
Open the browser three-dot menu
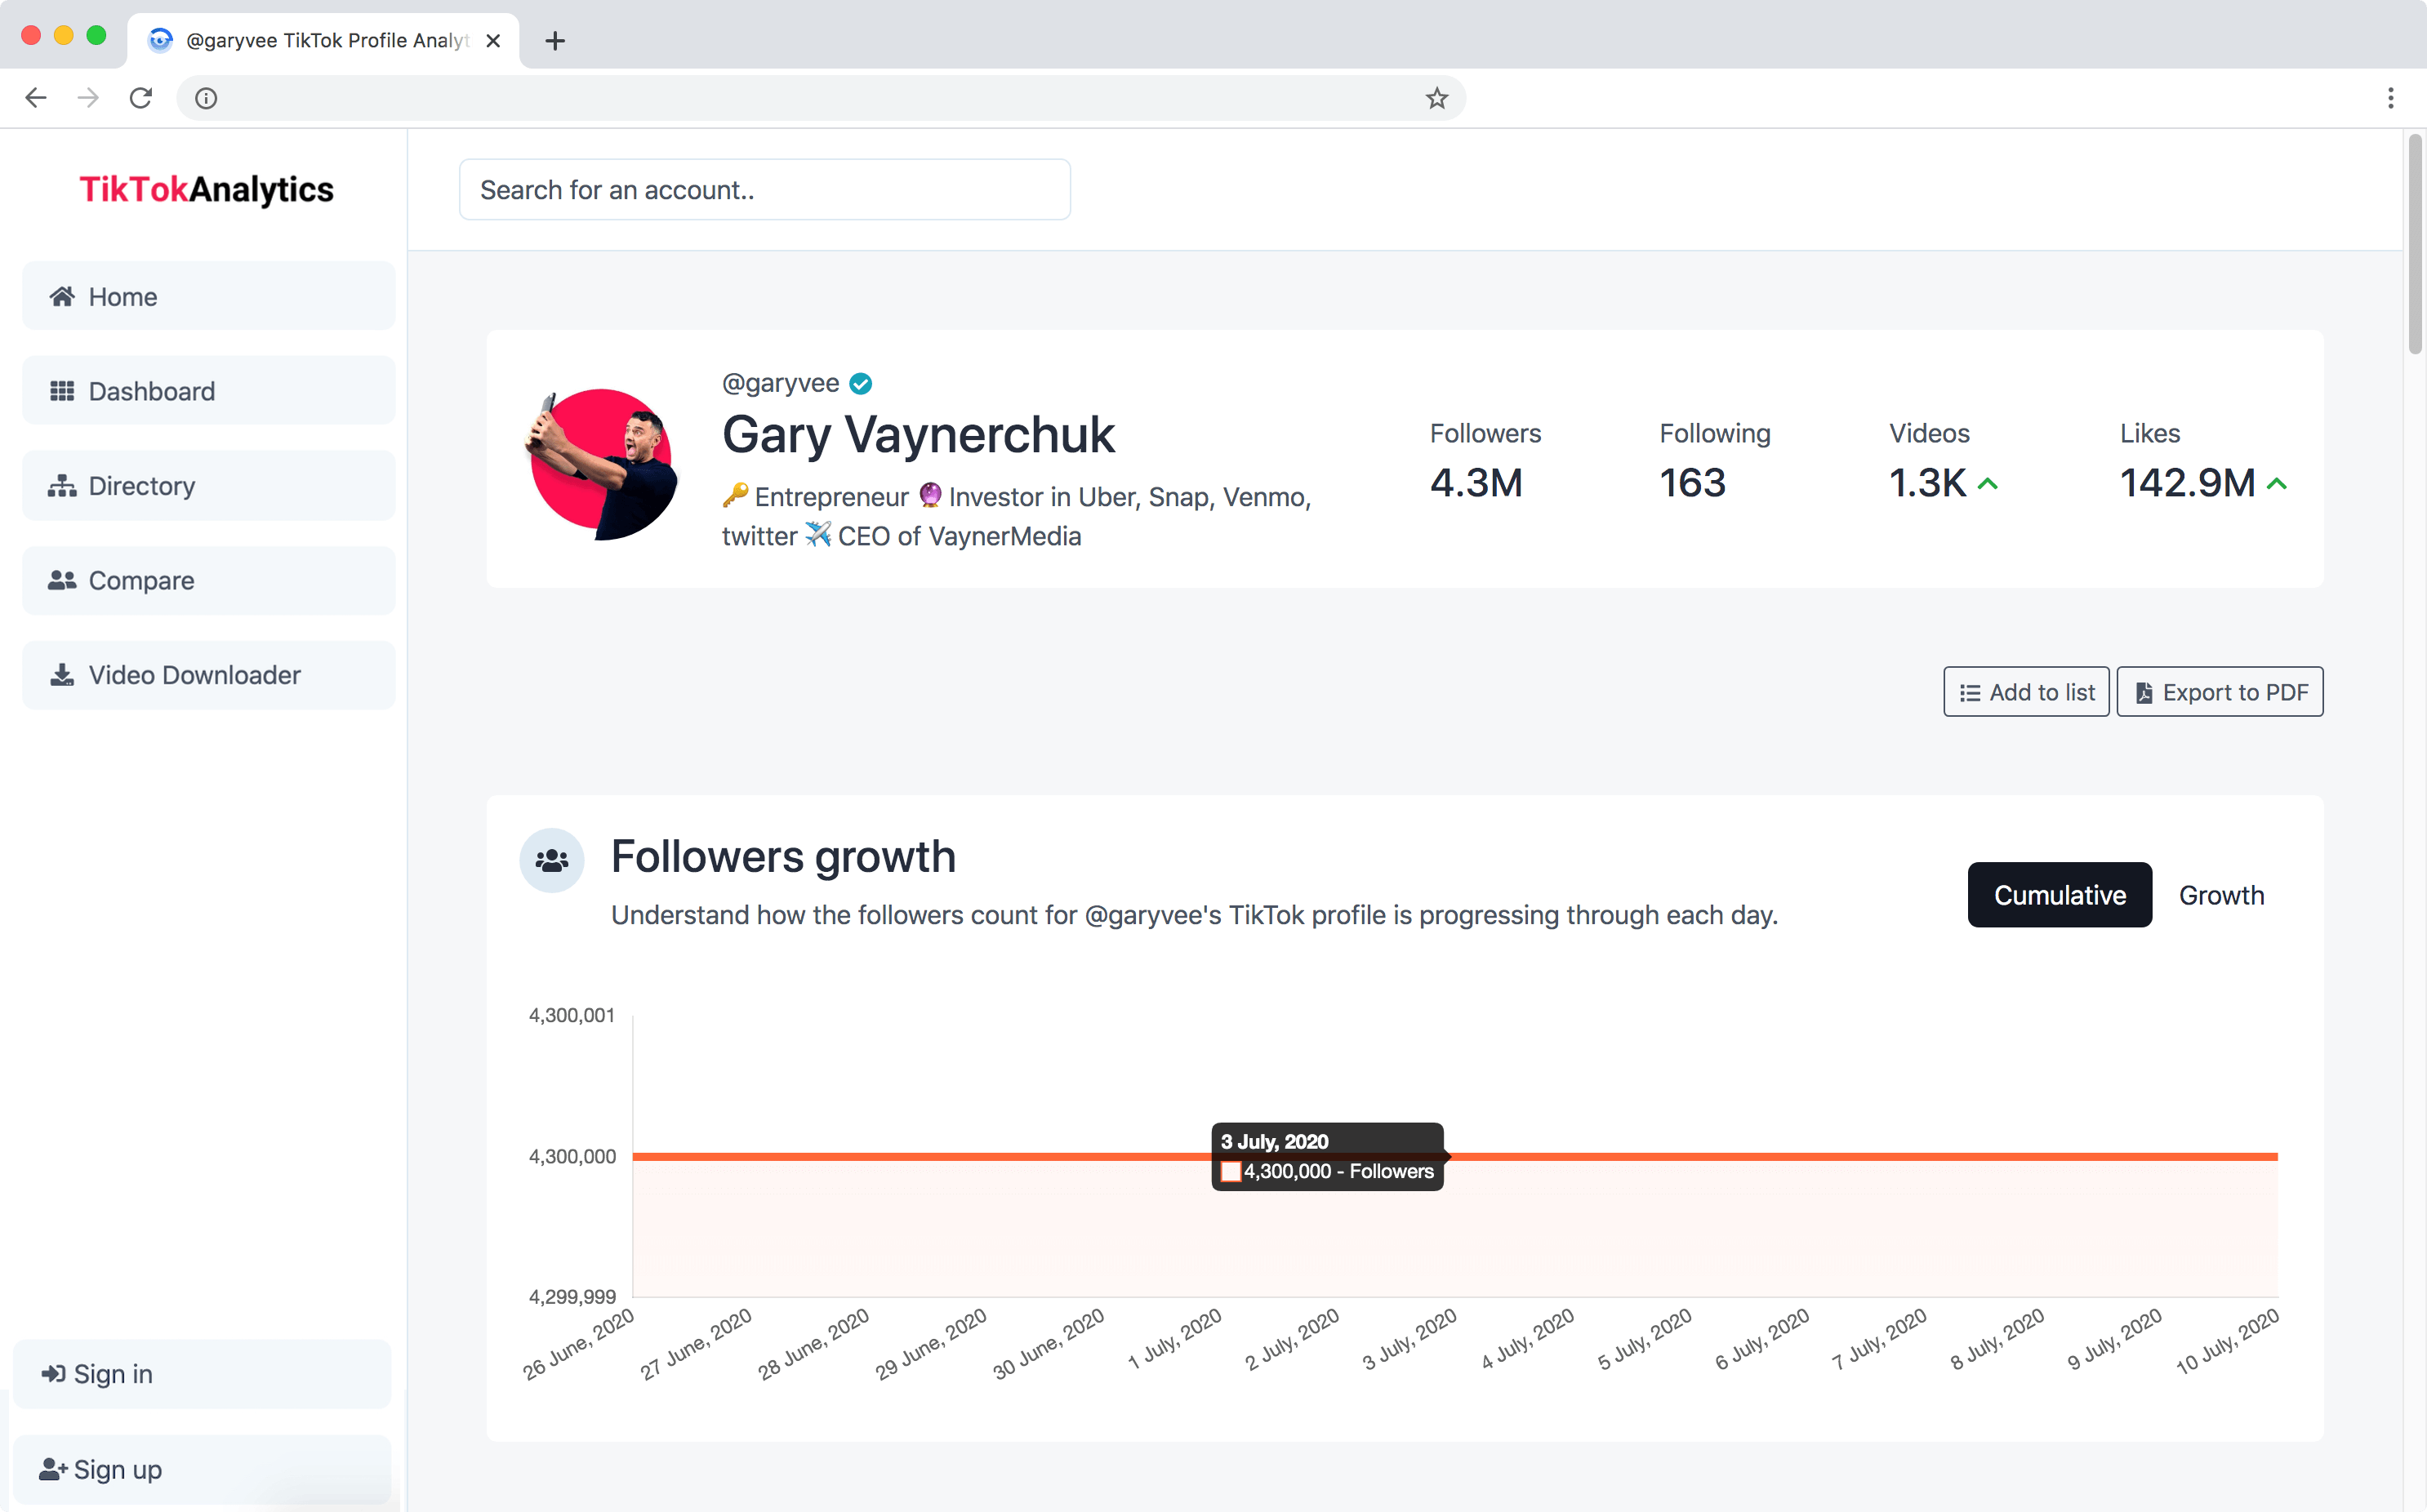click(2390, 98)
